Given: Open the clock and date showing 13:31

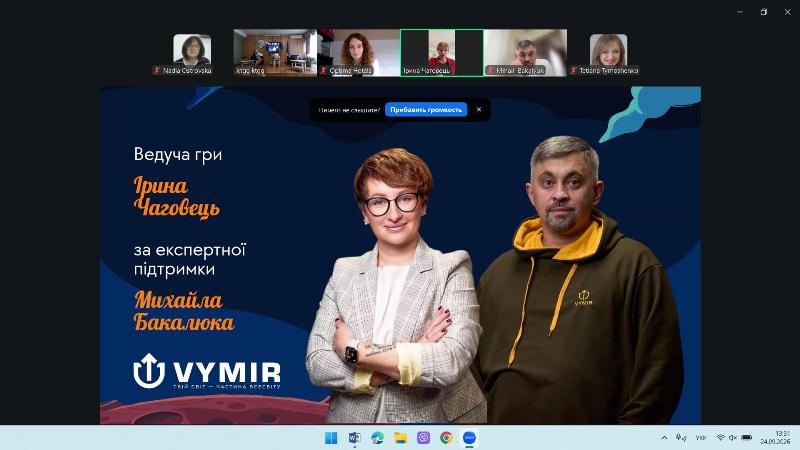Looking at the screenshot, I should 776,438.
